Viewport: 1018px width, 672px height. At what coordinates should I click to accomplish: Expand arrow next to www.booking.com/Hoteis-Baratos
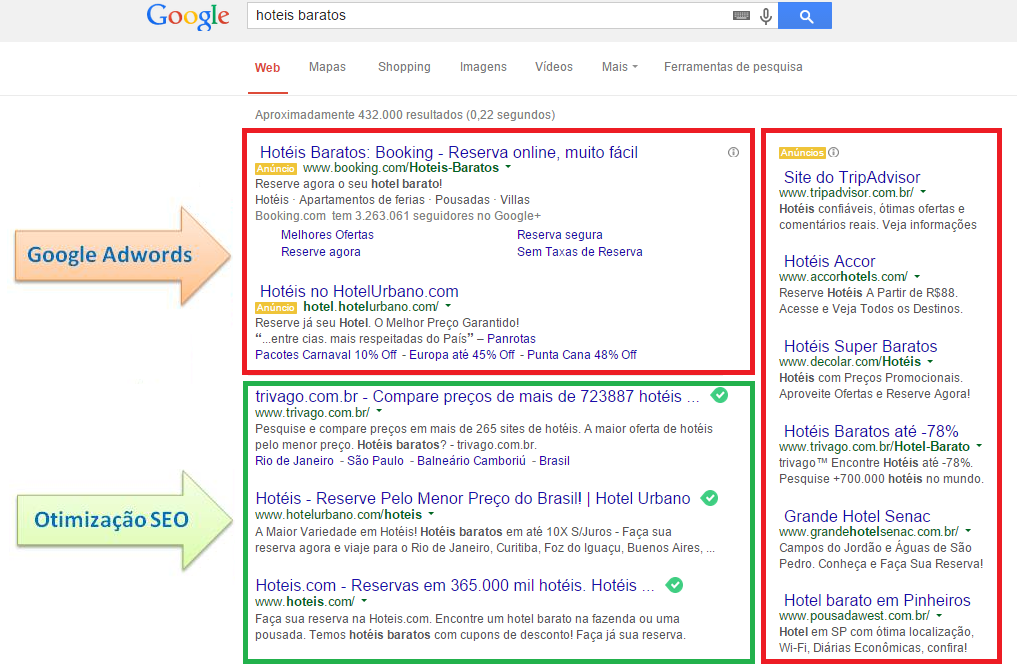508,168
